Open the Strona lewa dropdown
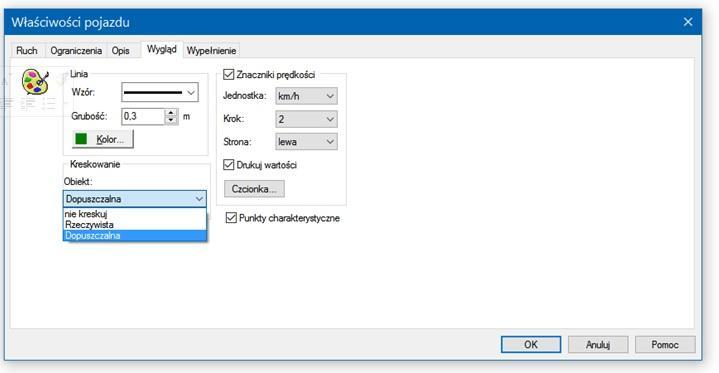The image size is (719, 373). click(x=306, y=142)
